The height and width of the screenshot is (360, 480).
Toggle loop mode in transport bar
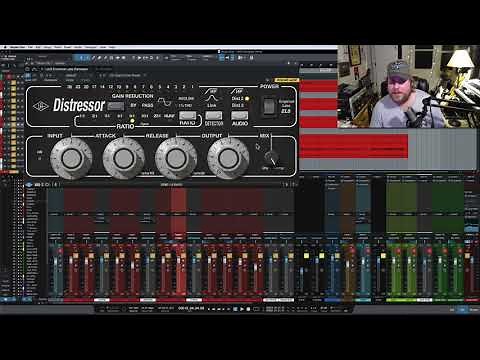tap(256, 309)
